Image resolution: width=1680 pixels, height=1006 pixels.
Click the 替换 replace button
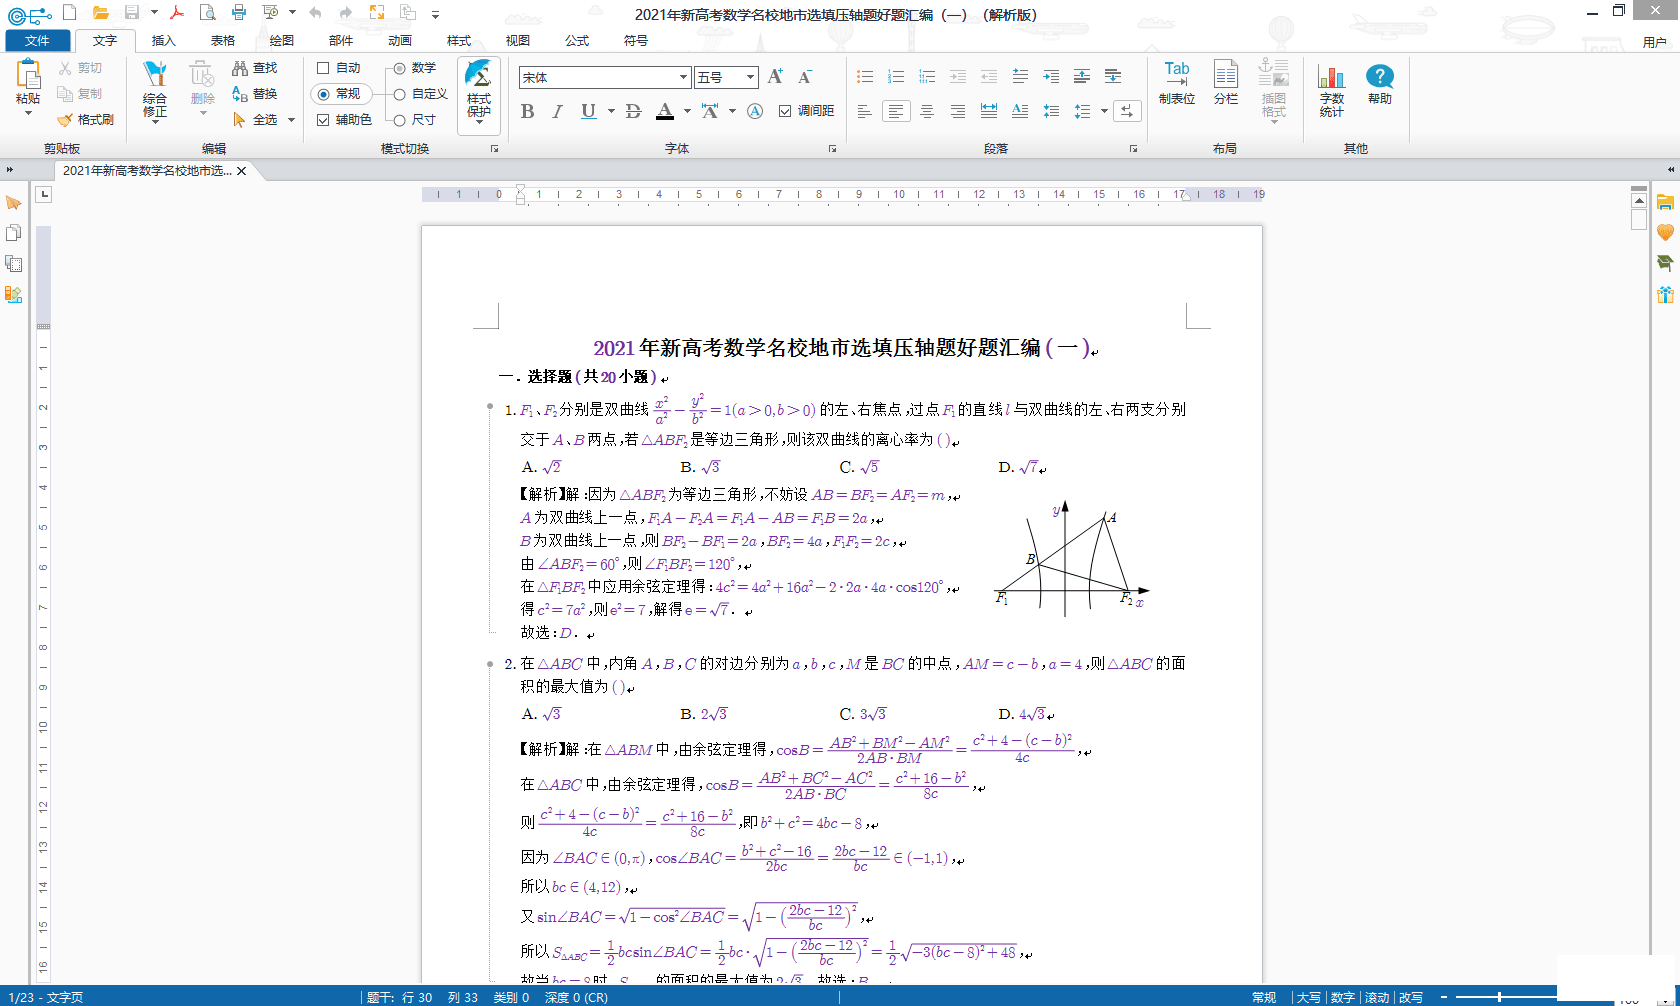click(255, 94)
